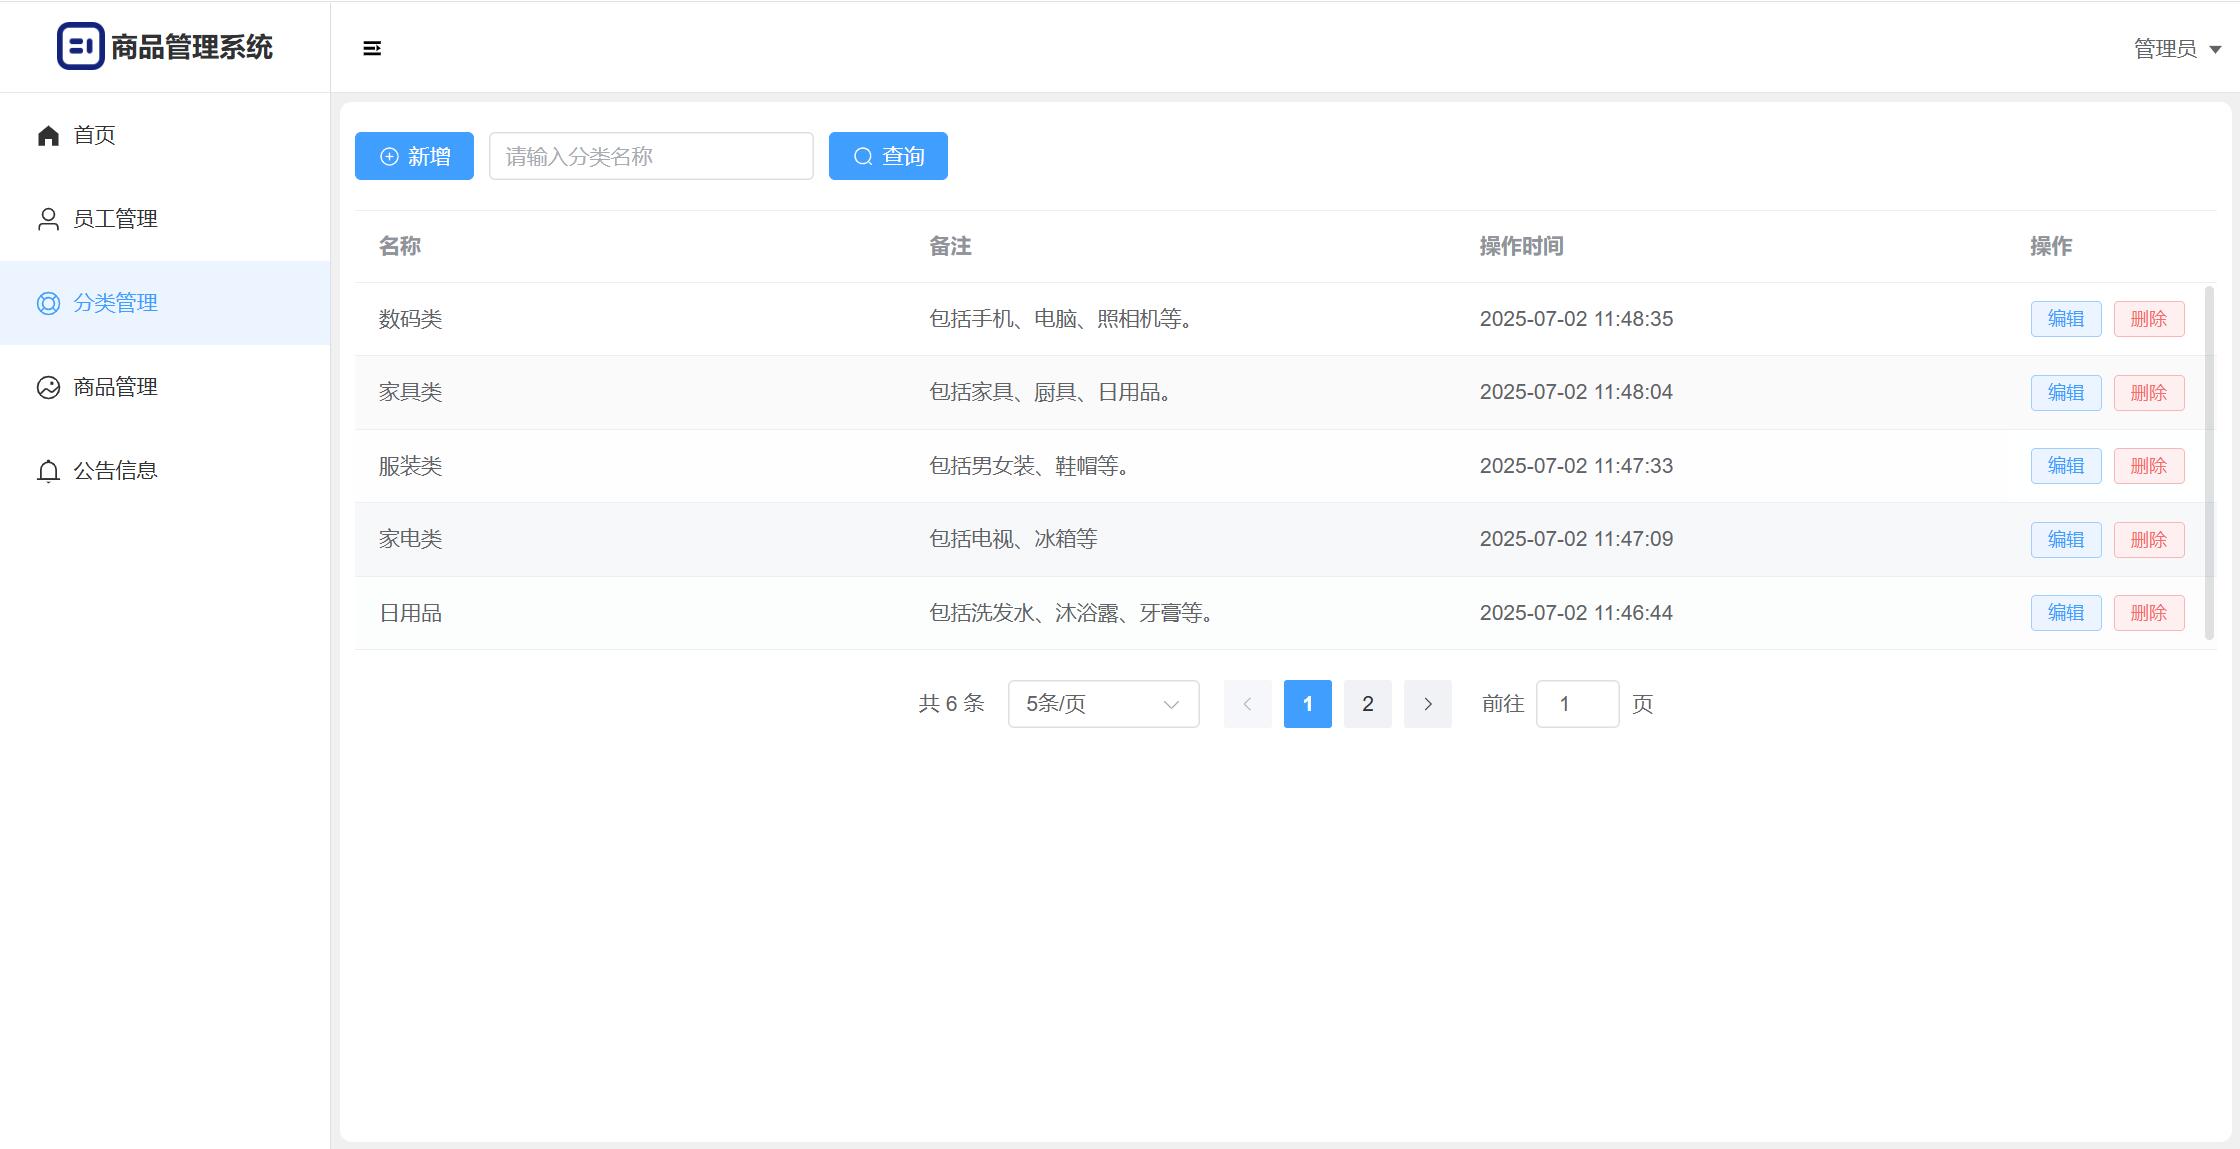Click the 商品管理 sidebar icon
2240x1149 pixels.
(x=48, y=387)
